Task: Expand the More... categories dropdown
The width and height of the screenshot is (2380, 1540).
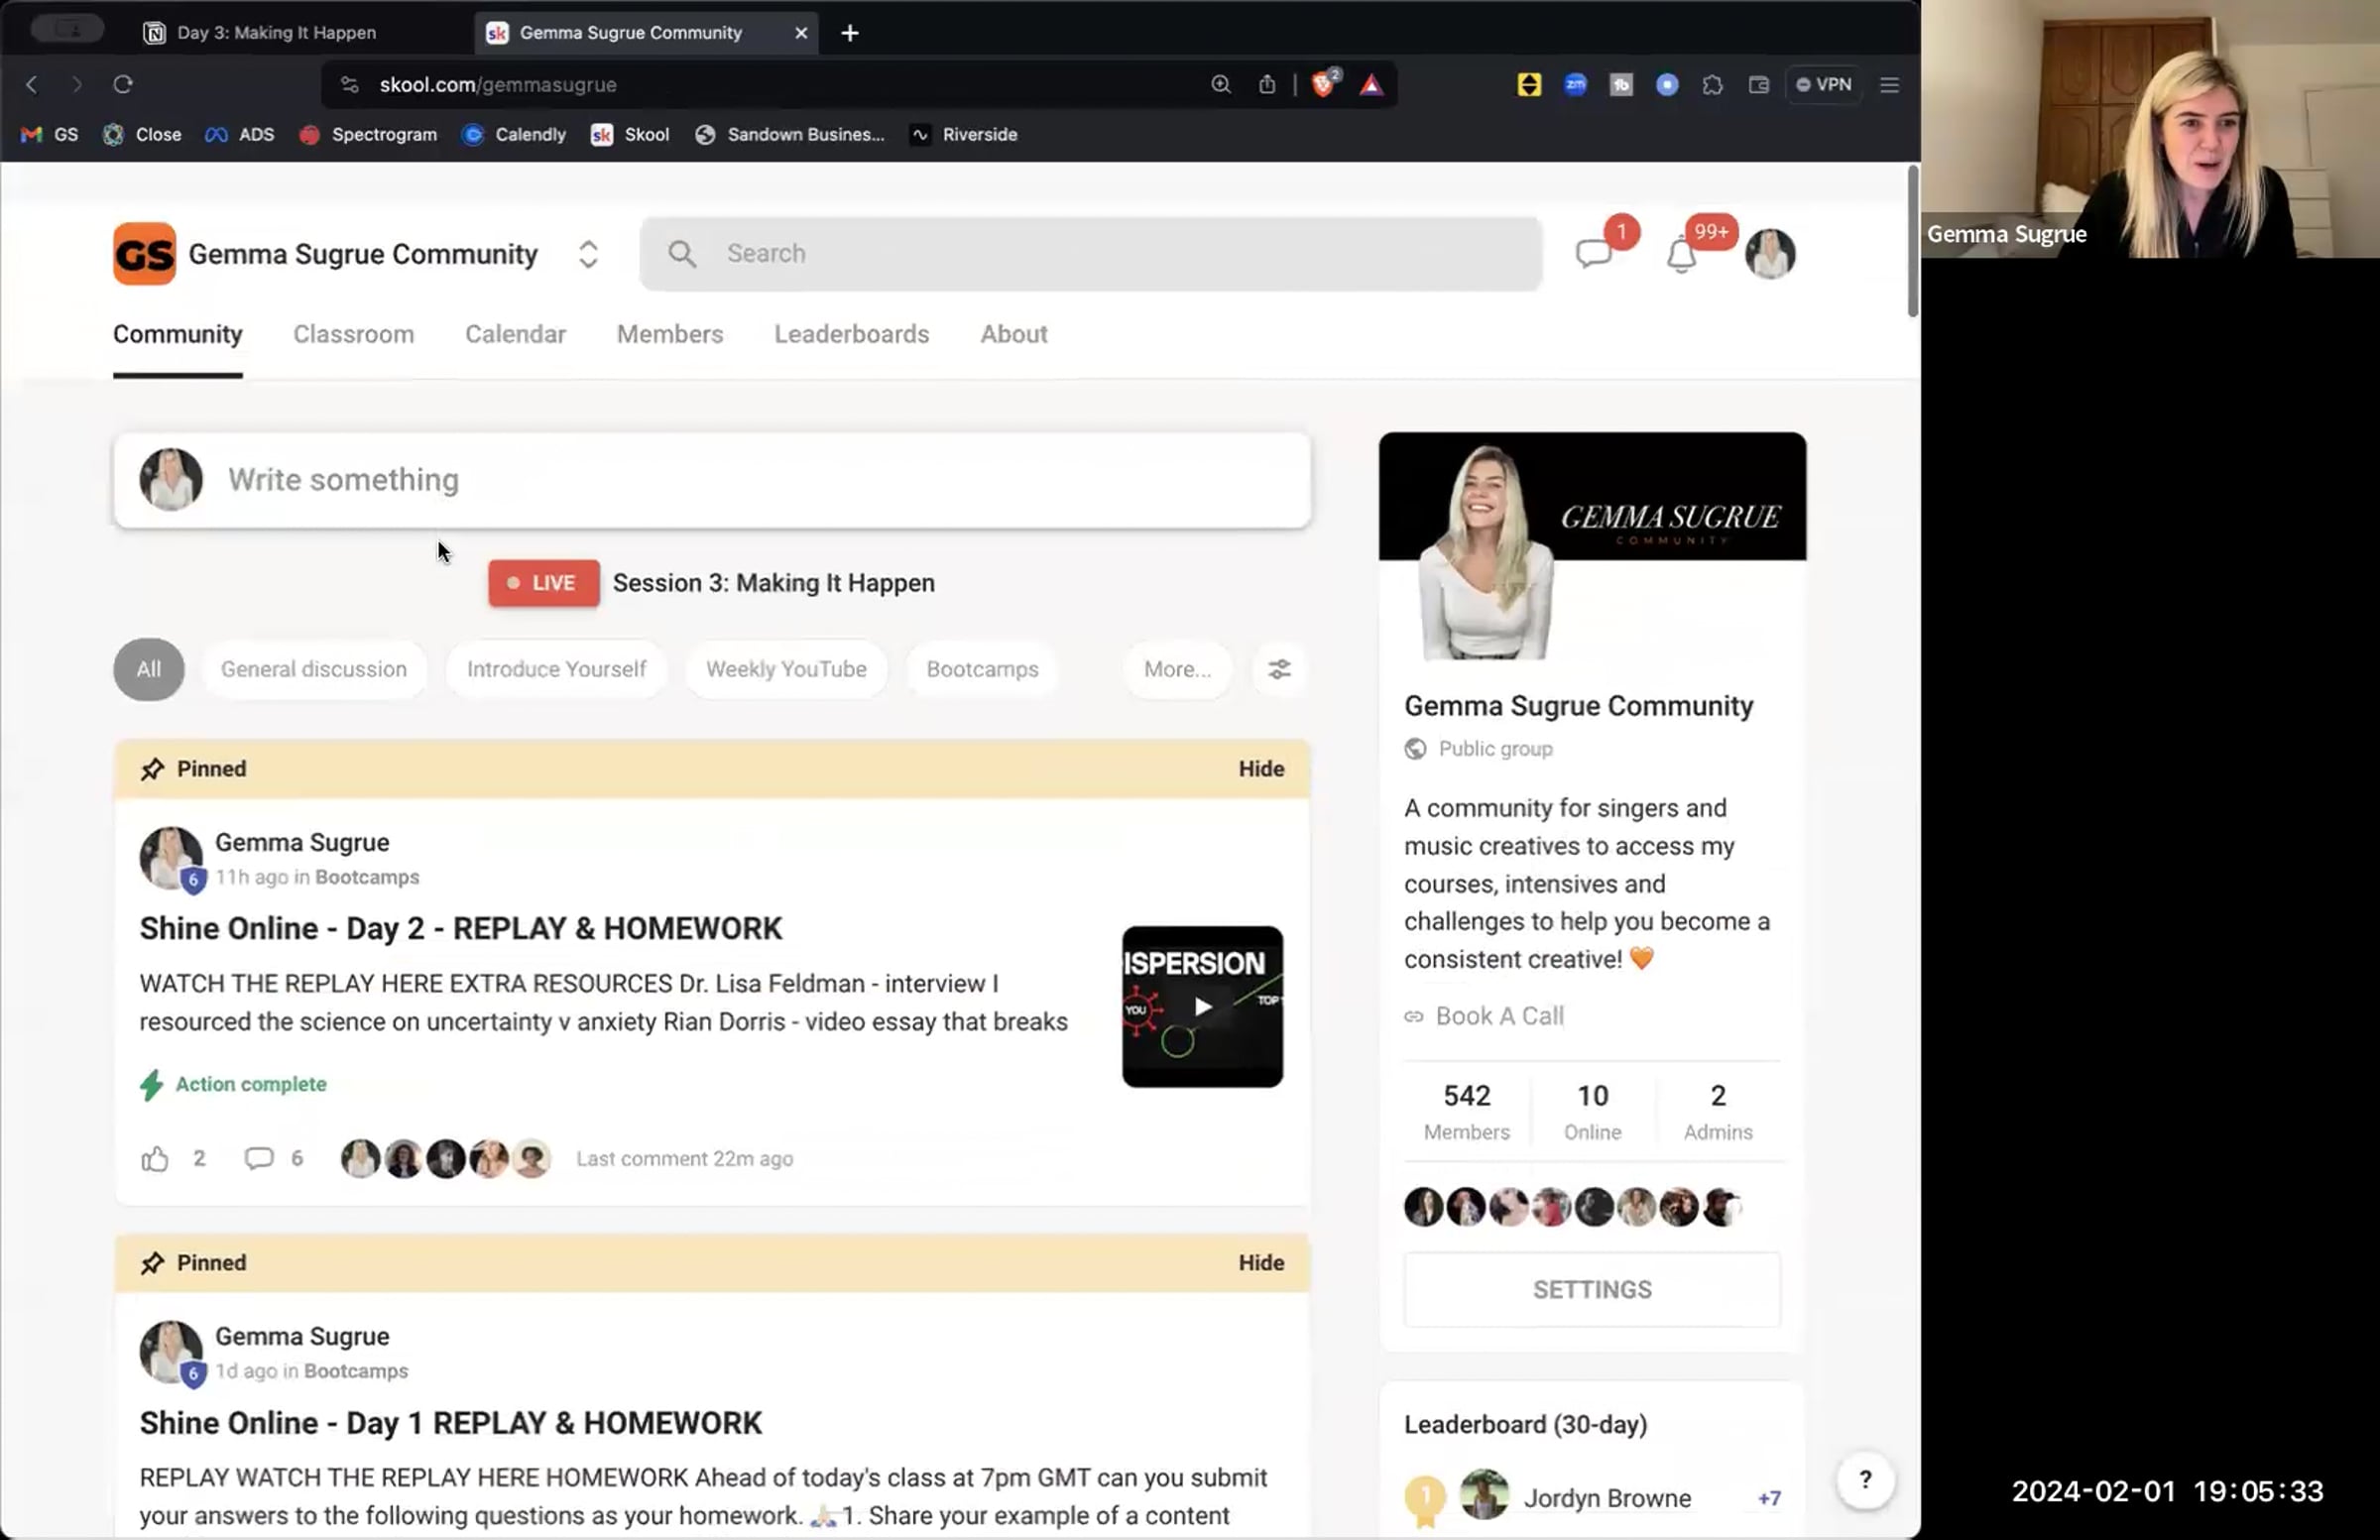Action: (x=1176, y=669)
